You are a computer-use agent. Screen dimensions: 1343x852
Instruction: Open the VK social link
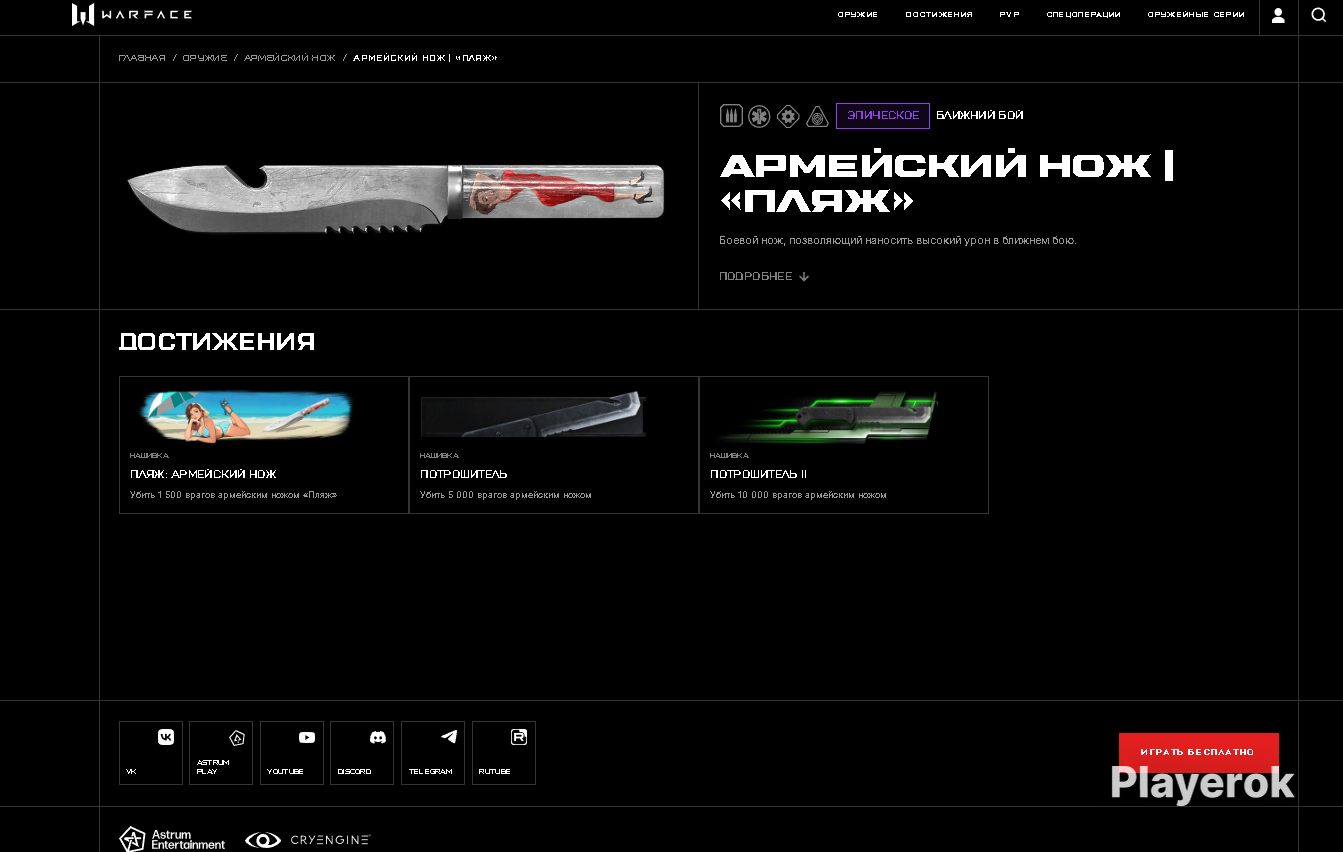click(x=151, y=753)
